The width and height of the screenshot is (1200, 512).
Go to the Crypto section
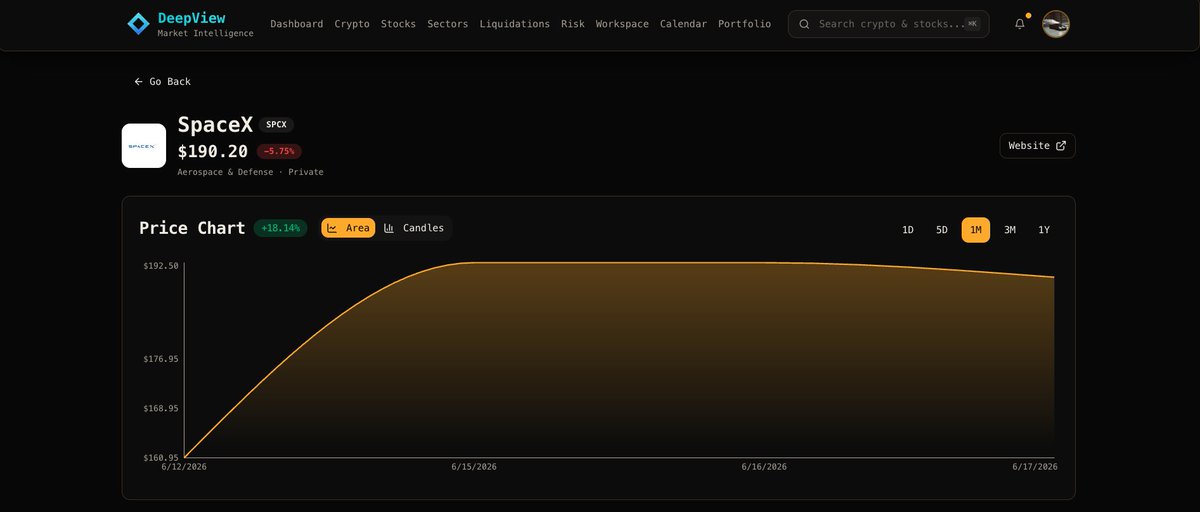pyautogui.click(x=352, y=24)
